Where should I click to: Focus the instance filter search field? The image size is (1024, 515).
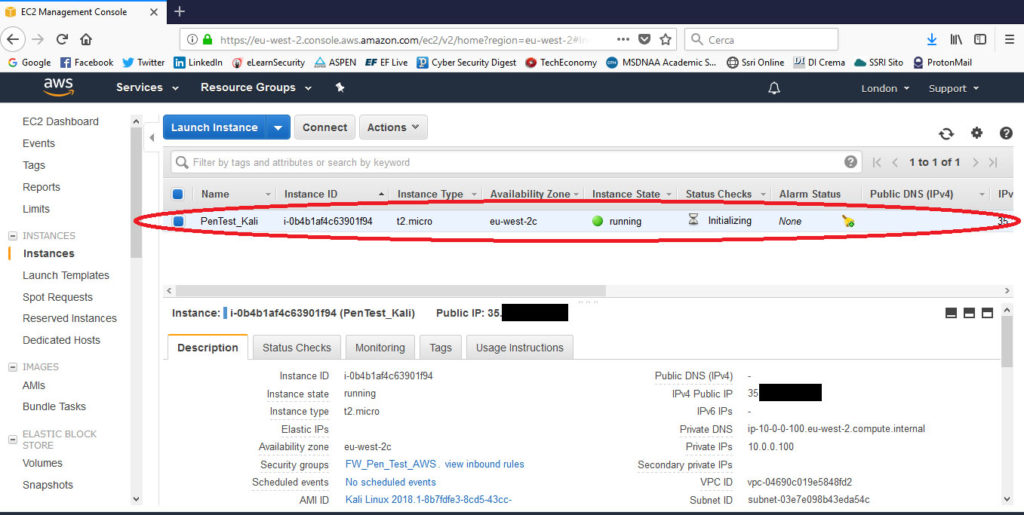tap(516, 163)
